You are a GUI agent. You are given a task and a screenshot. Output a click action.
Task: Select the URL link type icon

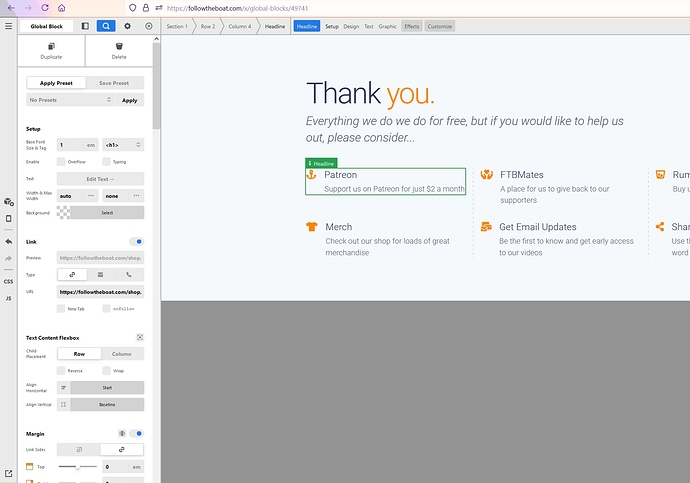[72, 274]
